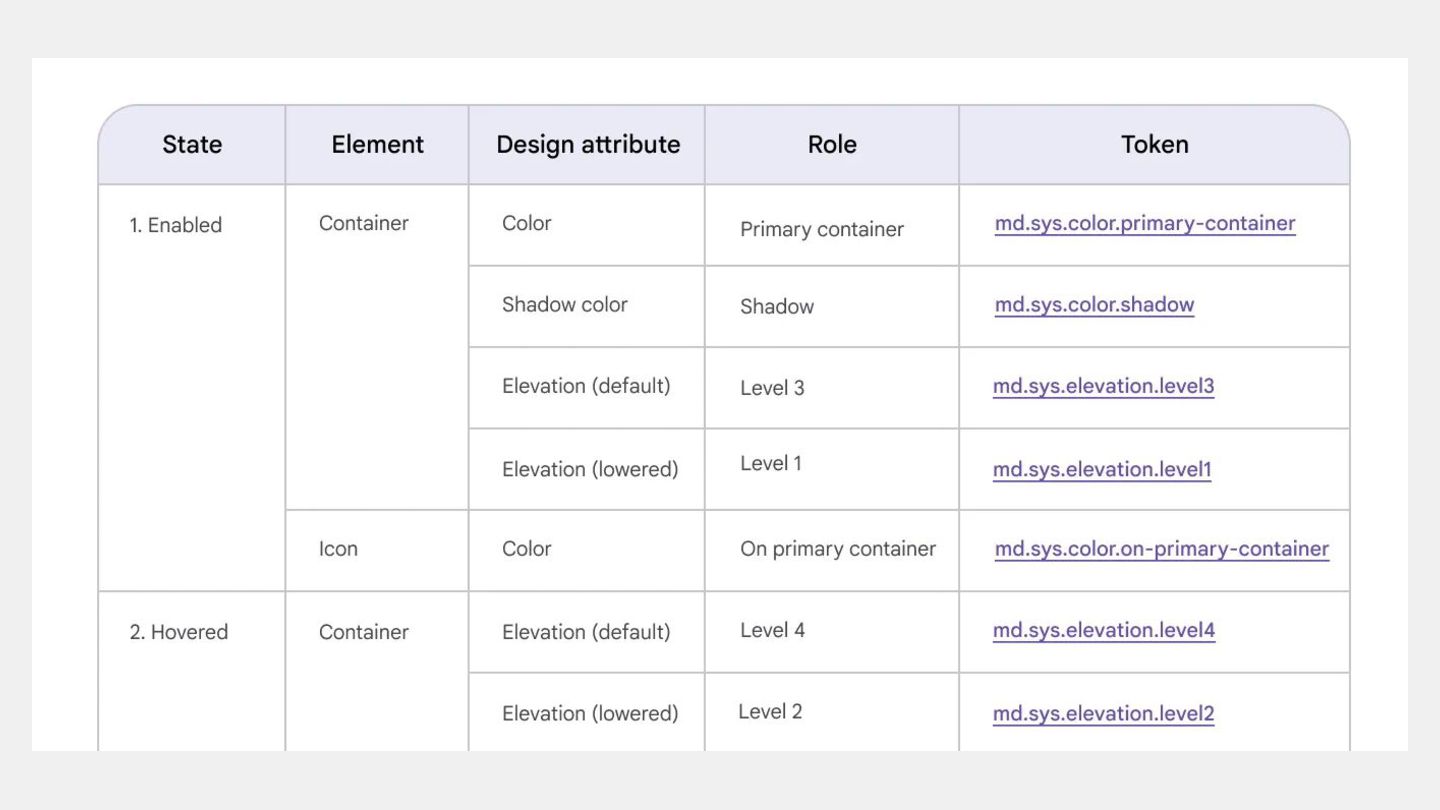Click the 'Shadow color' design attribute cell
1440x810 pixels.
point(564,305)
